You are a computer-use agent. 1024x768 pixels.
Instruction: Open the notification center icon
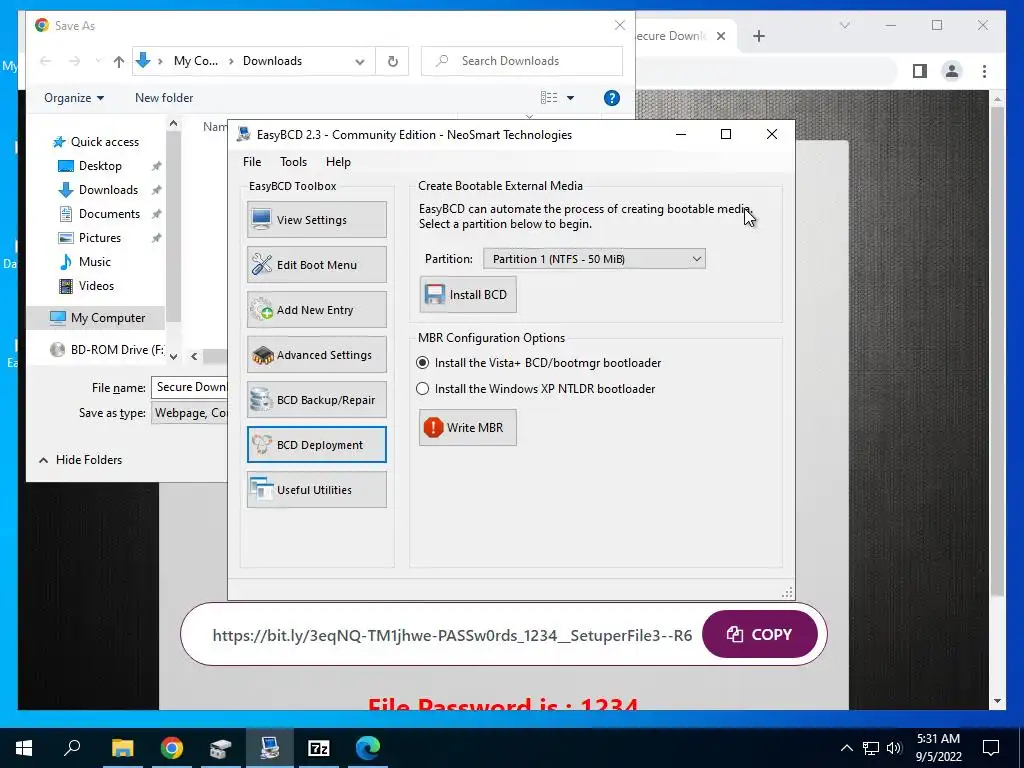[991, 748]
